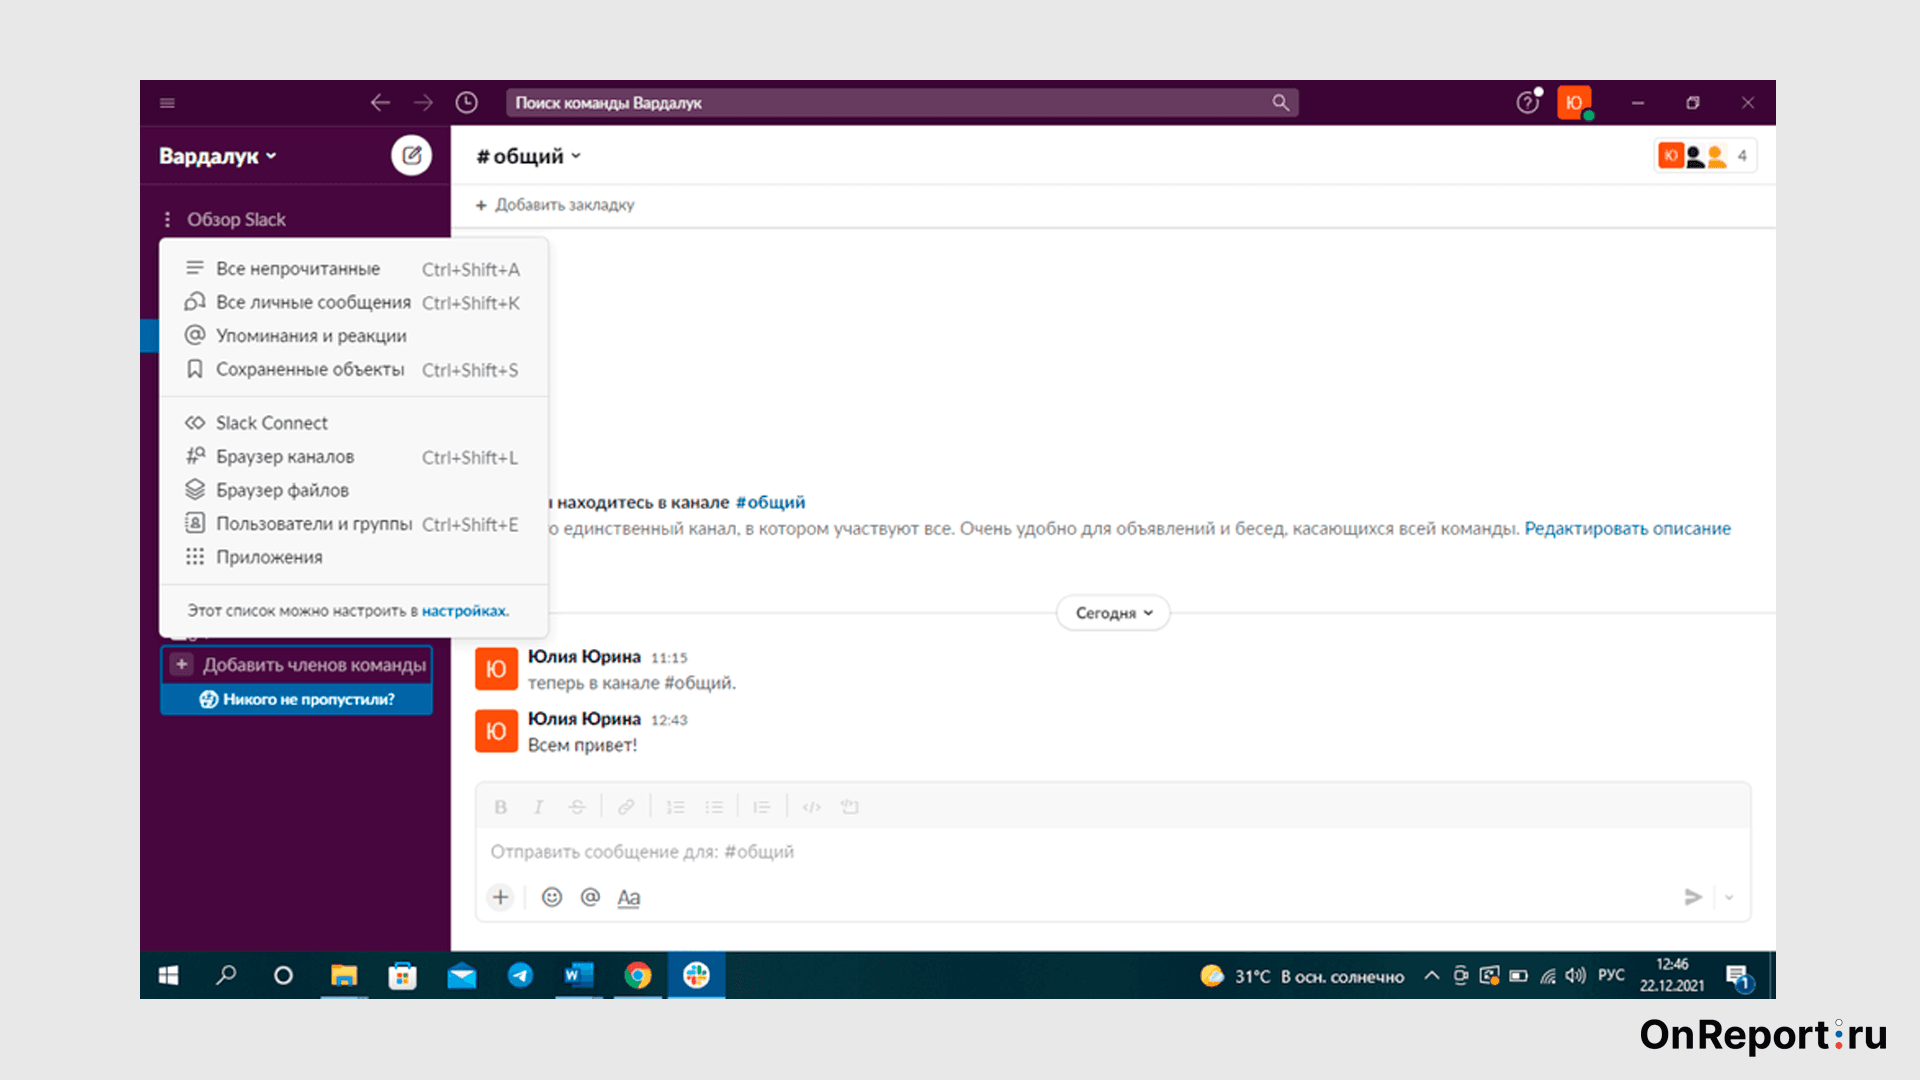Open Сохраненные объекты

pos(353,370)
